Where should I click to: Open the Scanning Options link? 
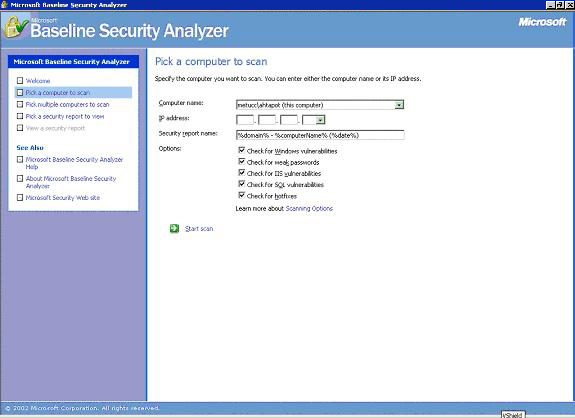coord(309,209)
